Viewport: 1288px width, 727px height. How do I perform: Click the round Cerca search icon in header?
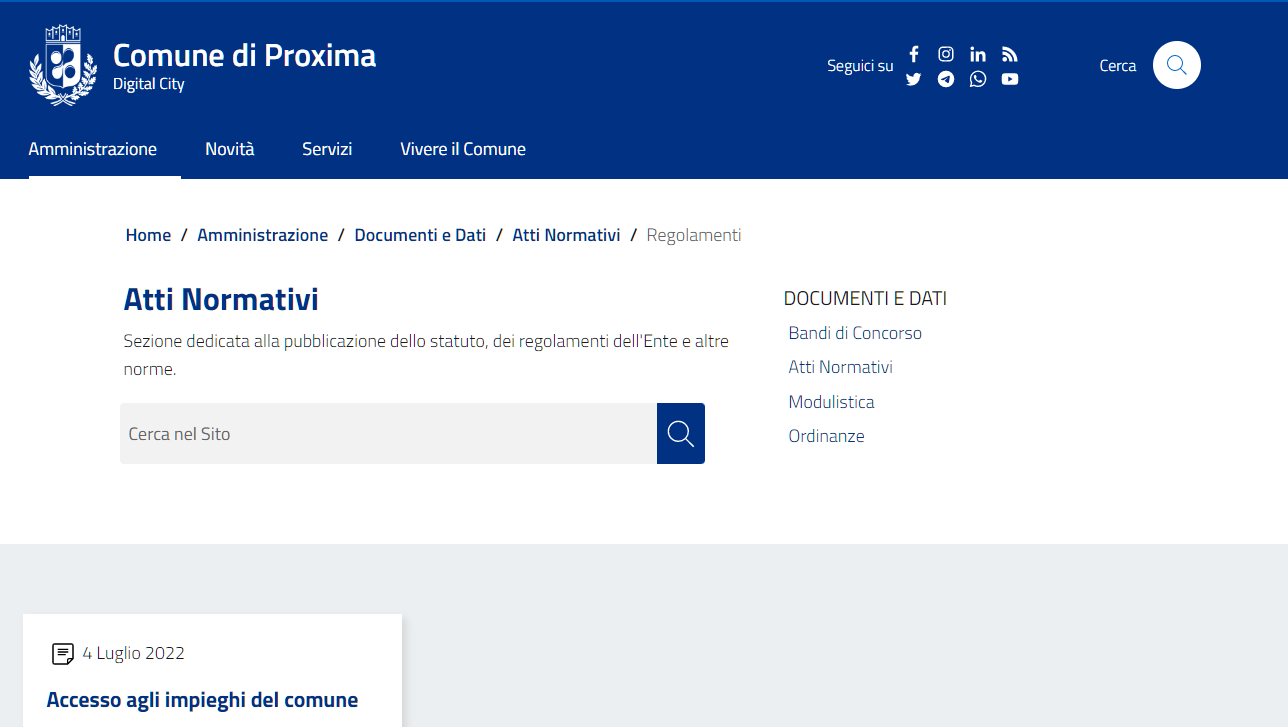(1176, 65)
